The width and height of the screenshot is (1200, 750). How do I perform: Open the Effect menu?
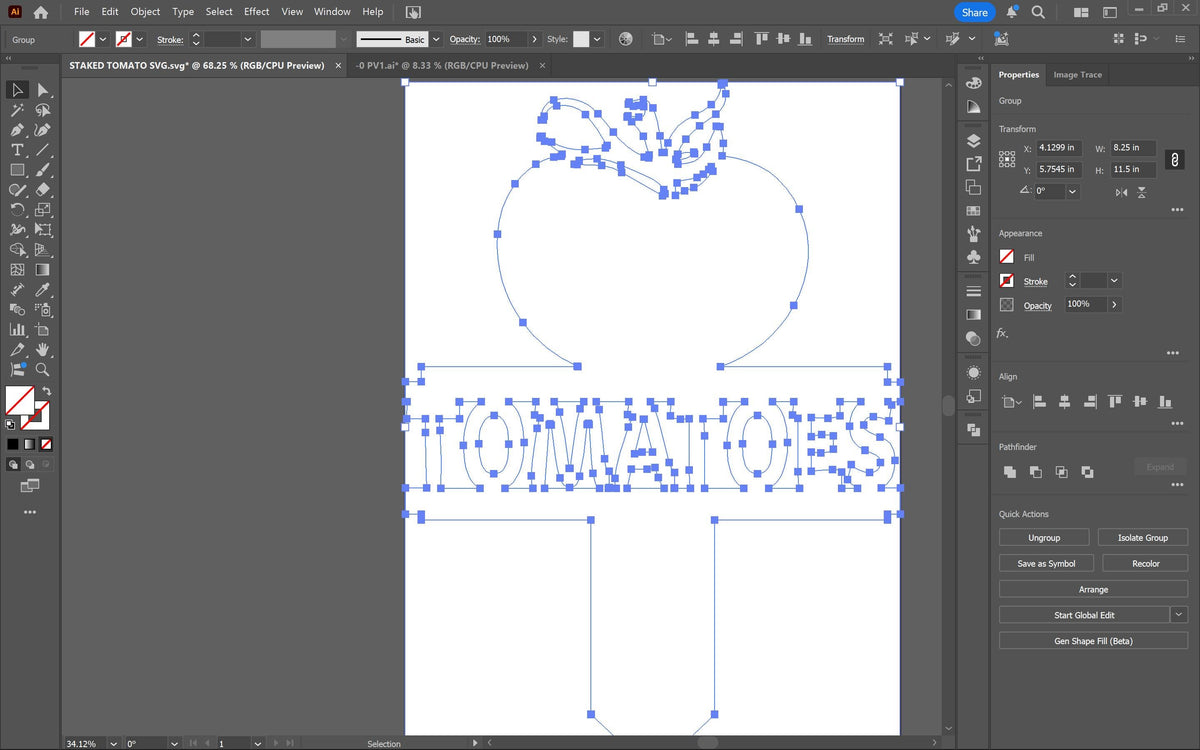(257, 12)
